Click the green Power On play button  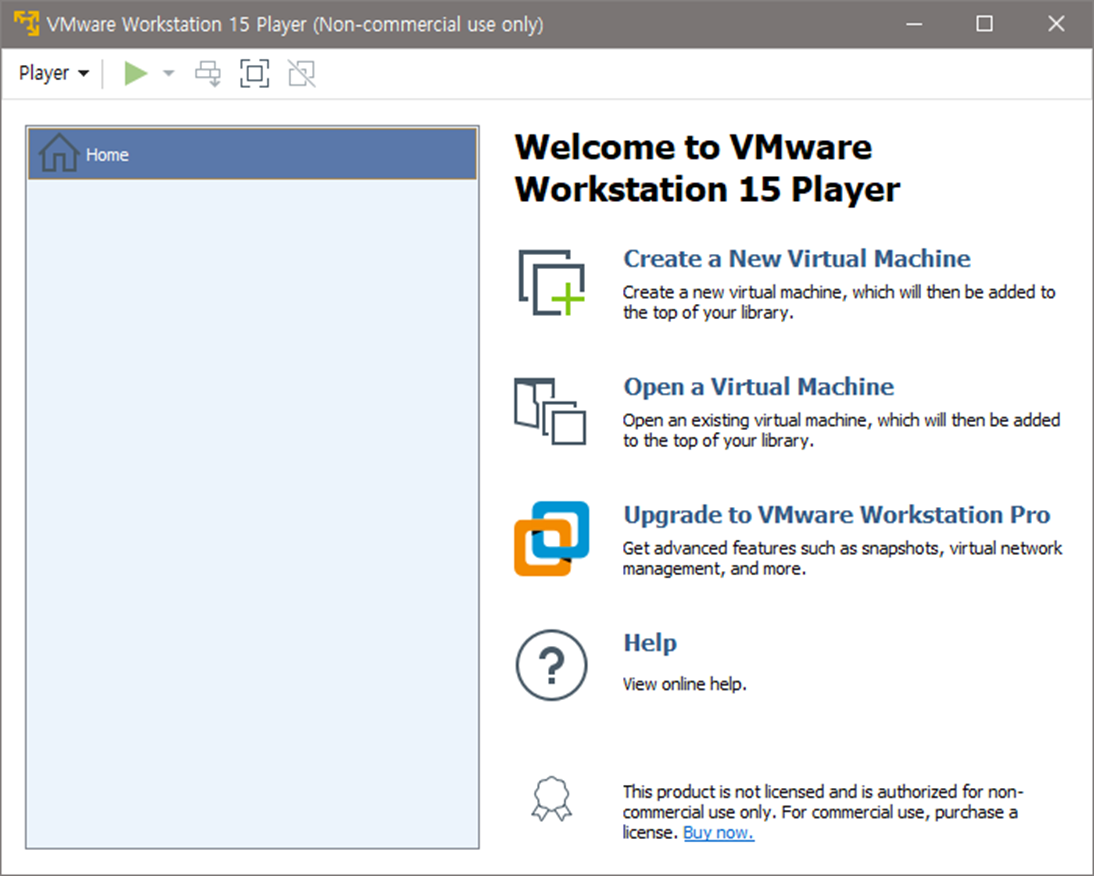[x=136, y=73]
